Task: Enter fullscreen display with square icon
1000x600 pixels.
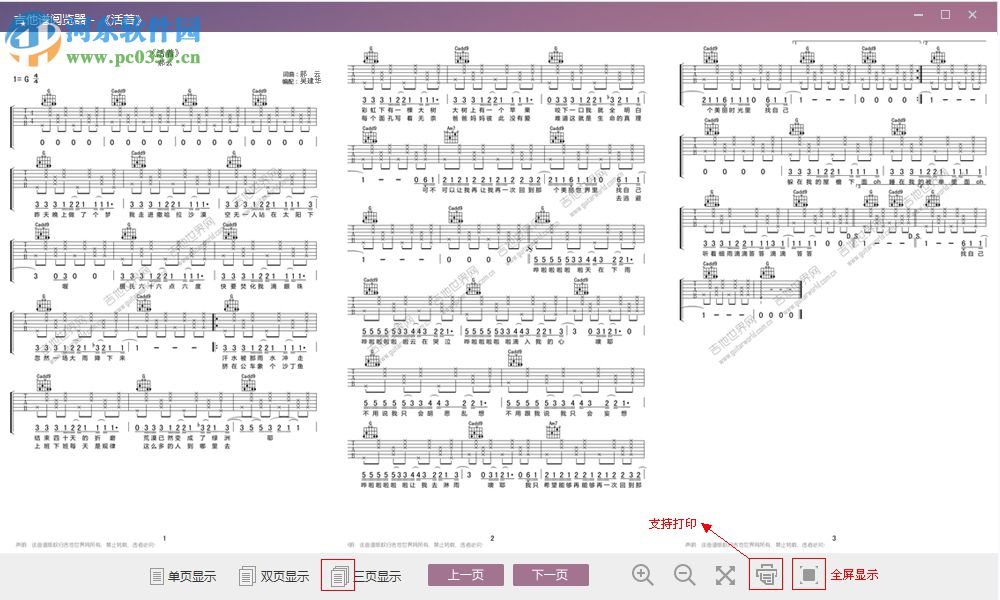Action: pyautogui.click(x=809, y=574)
